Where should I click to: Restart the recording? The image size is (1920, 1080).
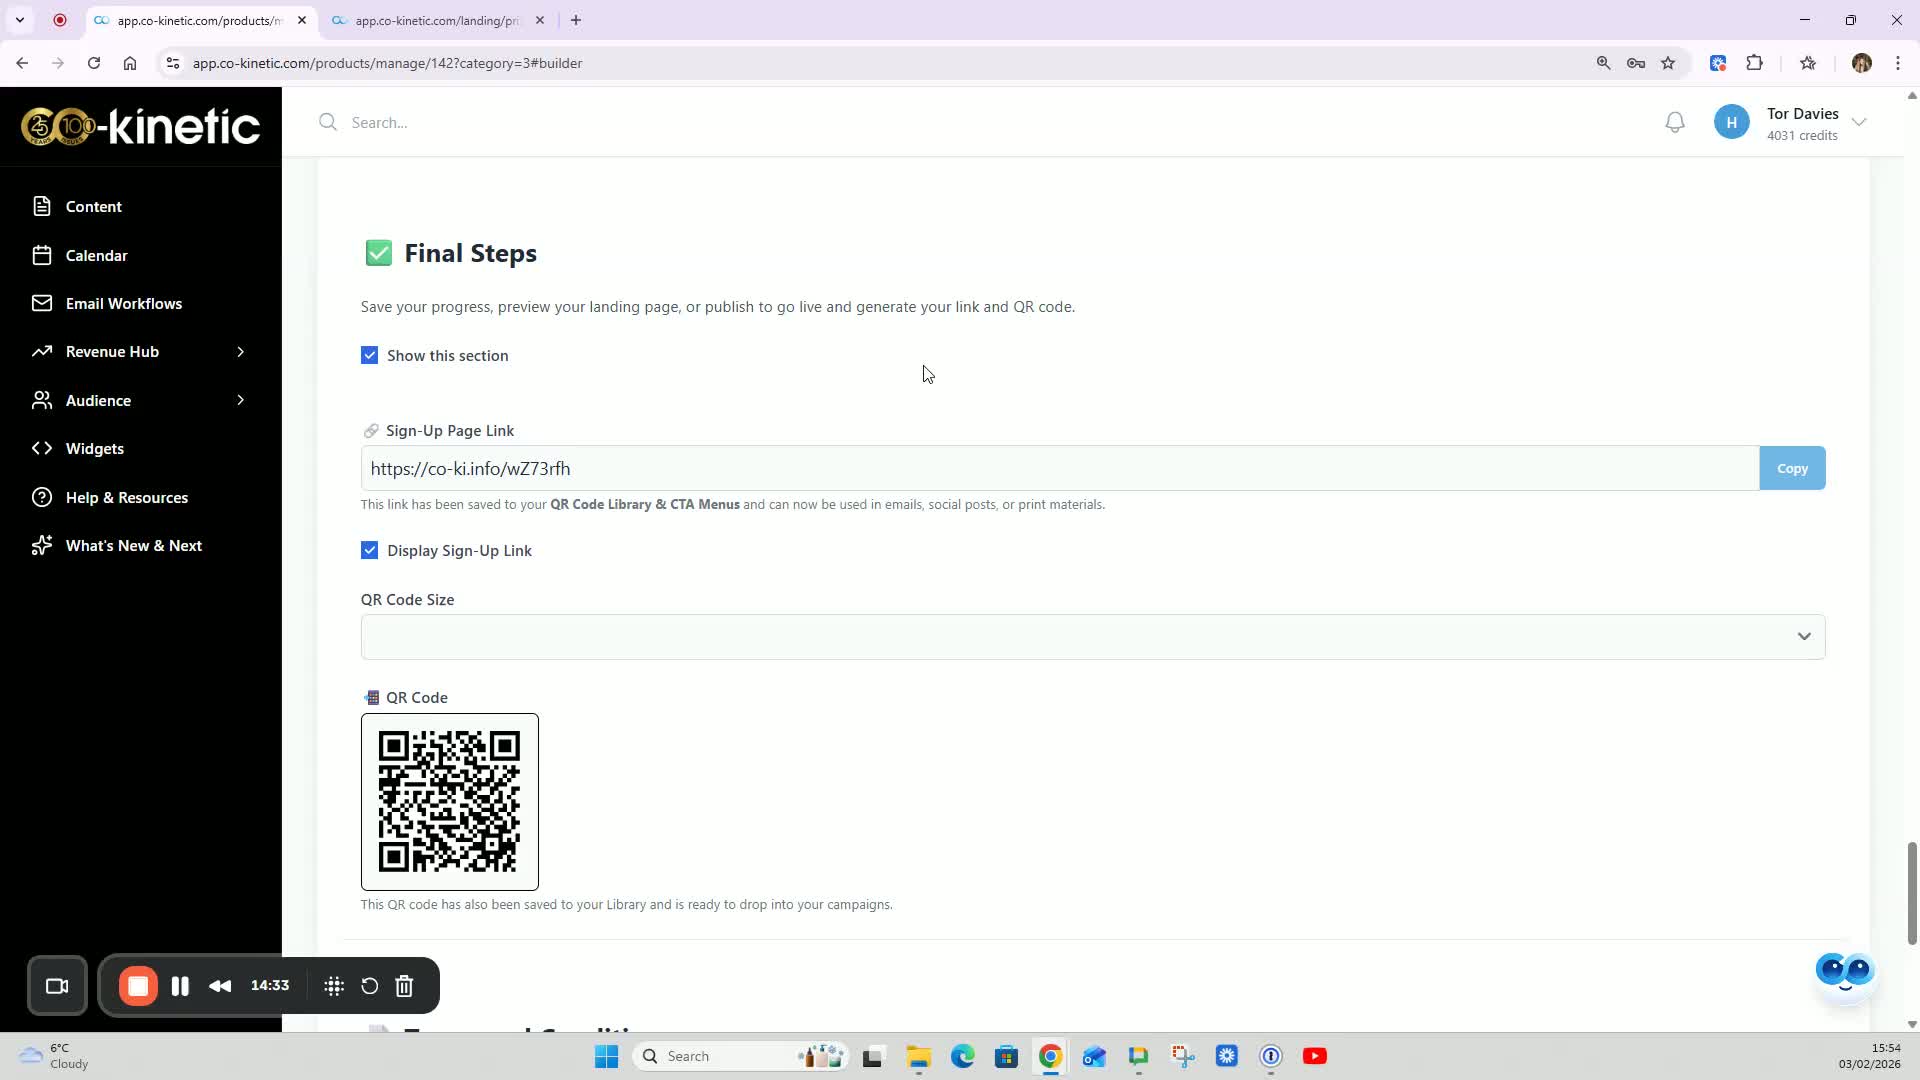(x=369, y=986)
